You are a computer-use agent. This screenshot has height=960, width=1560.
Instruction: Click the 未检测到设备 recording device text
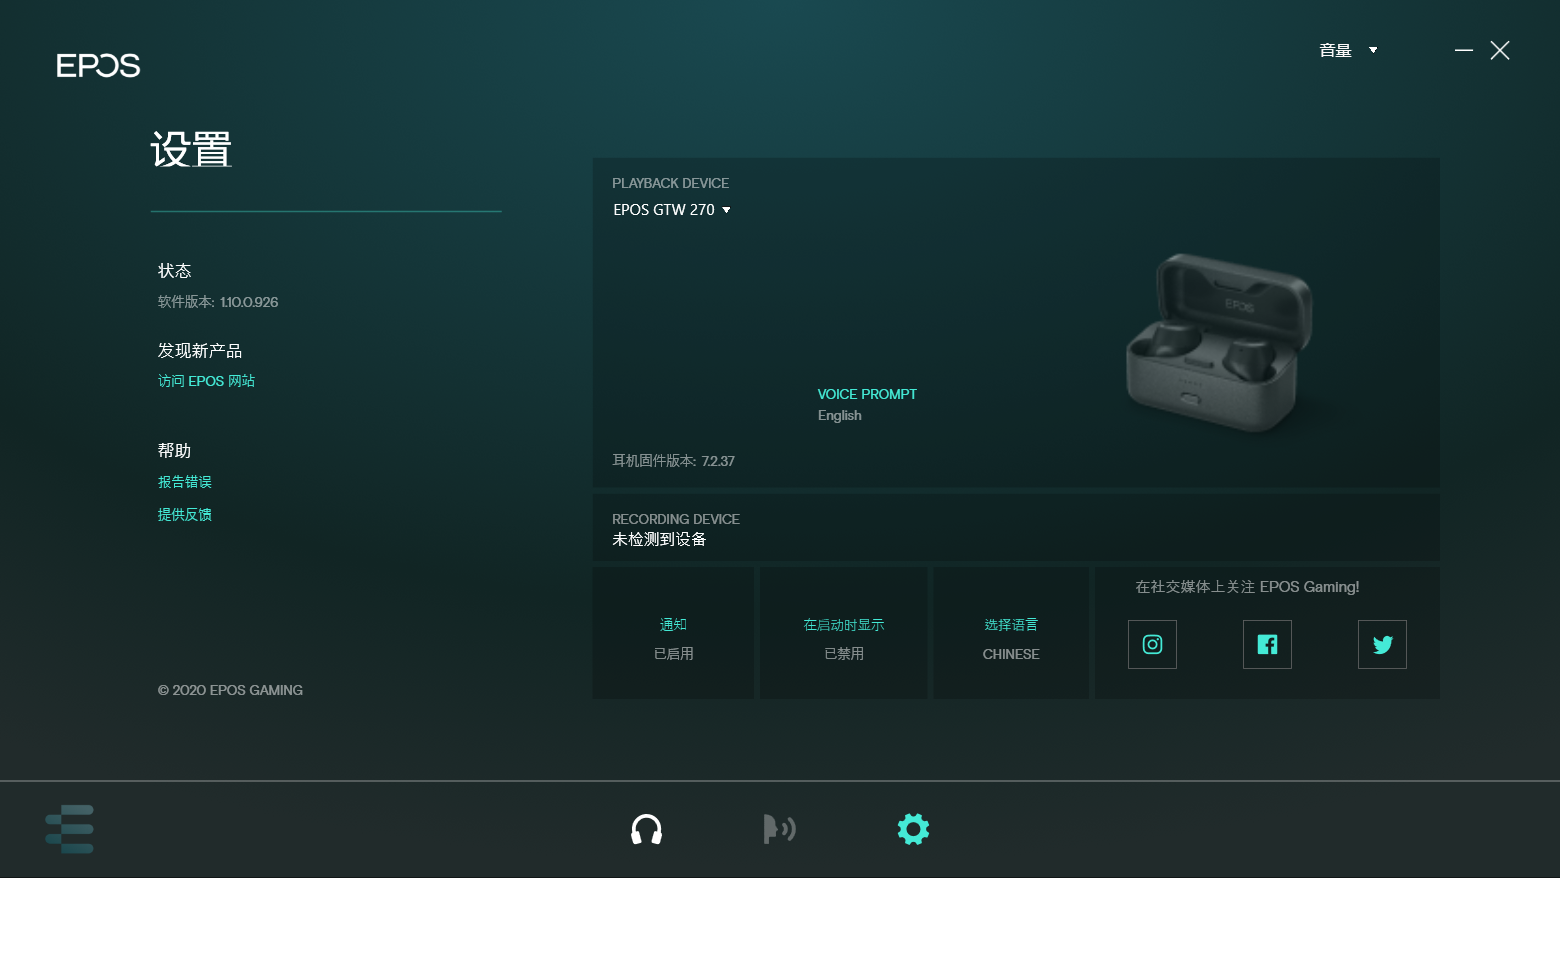(659, 539)
